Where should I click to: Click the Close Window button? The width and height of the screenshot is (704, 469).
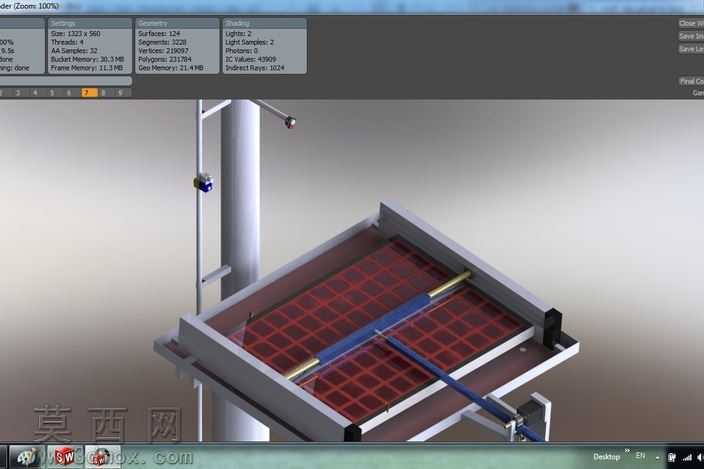coord(691,23)
